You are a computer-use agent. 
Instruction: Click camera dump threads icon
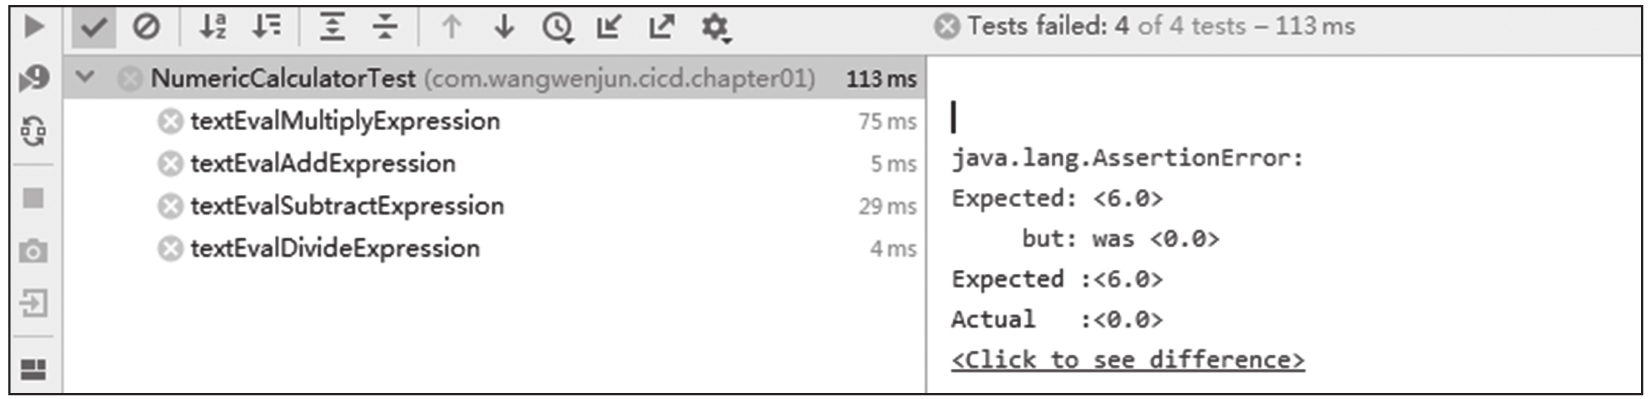click(x=33, y=250)
